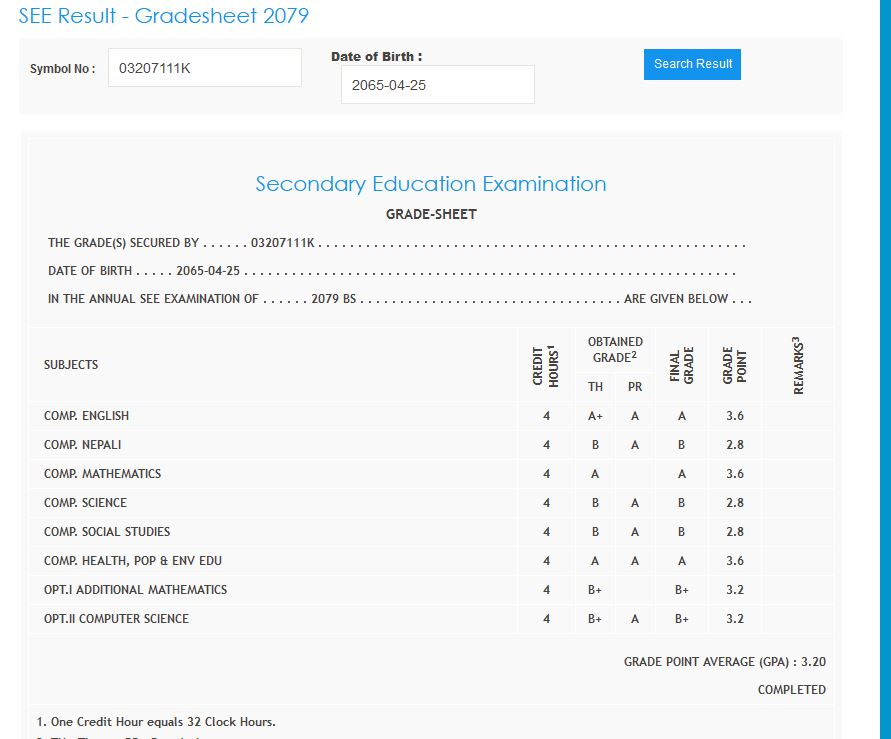Focus the Symbol No input field
The height and width of the screenshot is (739, 891).
pyautogui.click(x=204, y=68)
